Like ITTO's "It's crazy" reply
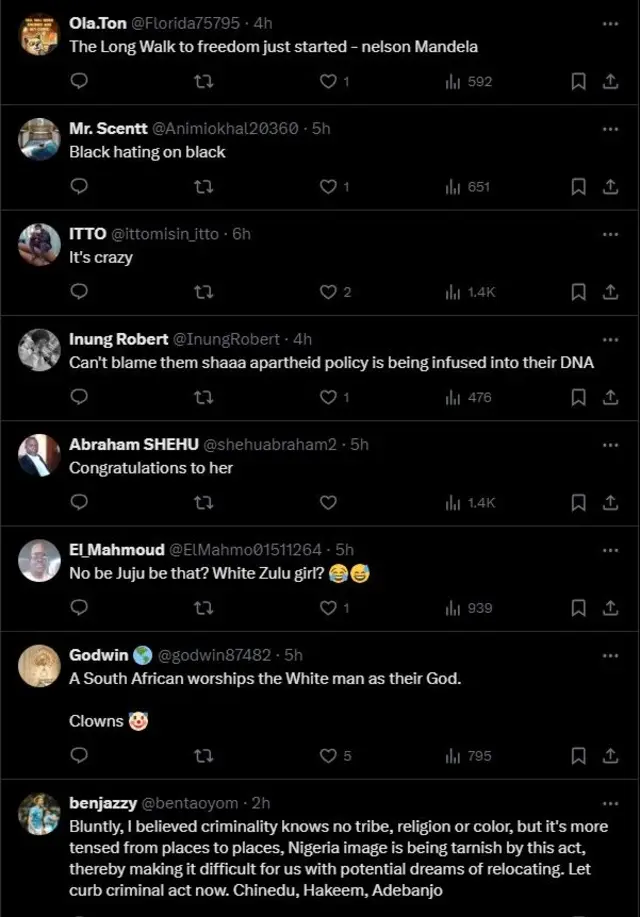Viewport: 640px width, 917px height. 328,292
